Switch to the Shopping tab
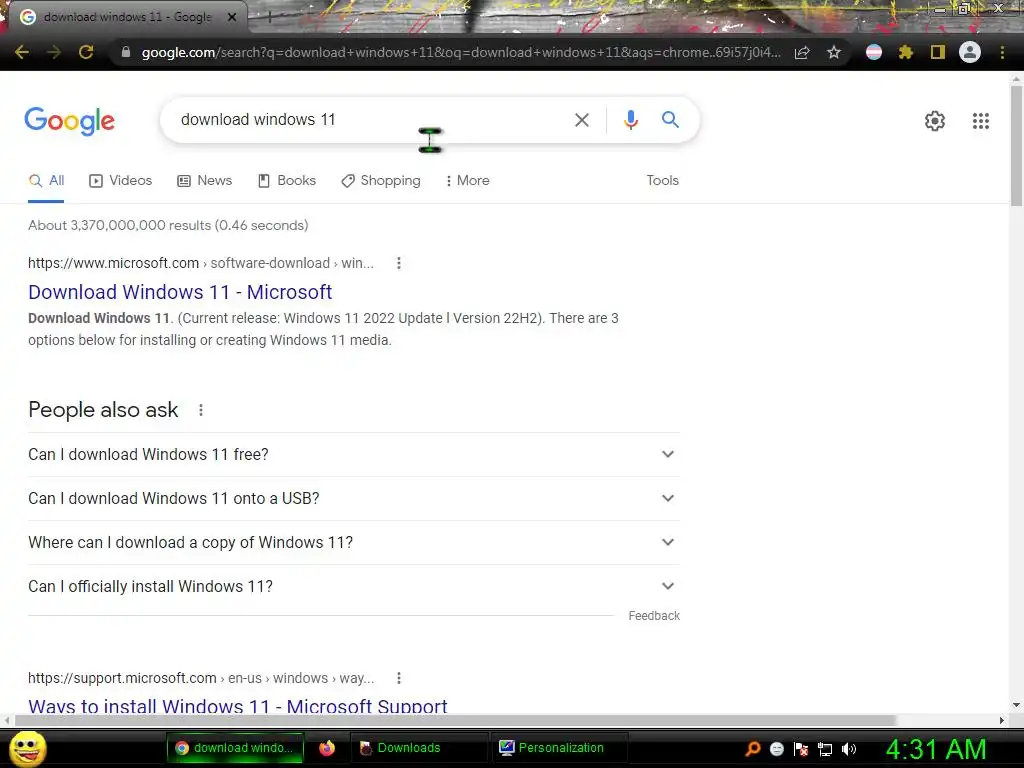 click(x=381, y=181)
